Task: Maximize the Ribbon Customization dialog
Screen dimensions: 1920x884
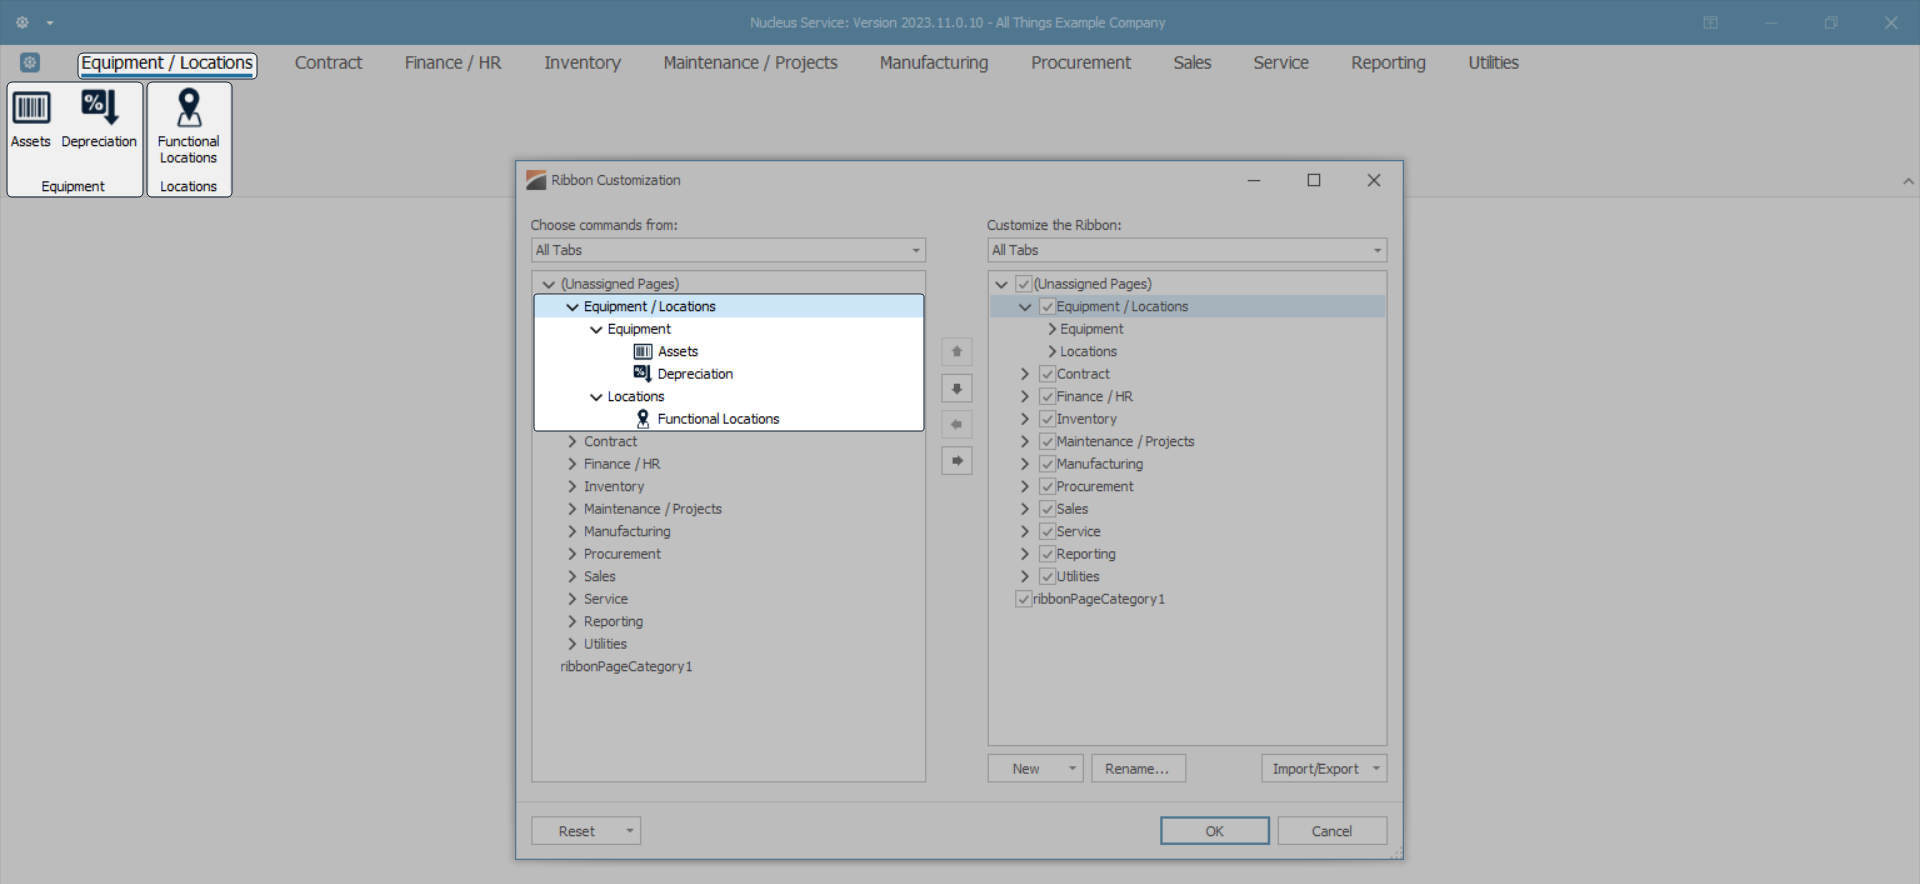Action: pos(1314,180)
